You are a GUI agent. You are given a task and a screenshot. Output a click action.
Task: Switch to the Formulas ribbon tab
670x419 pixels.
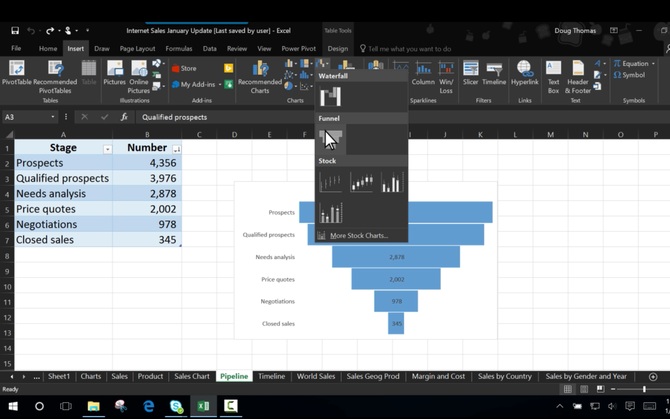[179, 48]
